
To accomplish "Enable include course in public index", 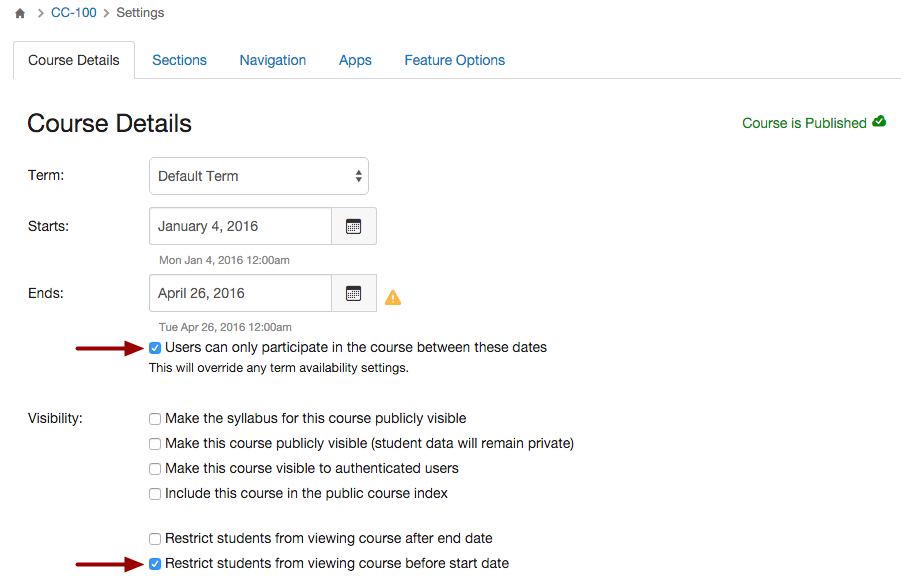I will pyautogui.click(x=155, y=494).
